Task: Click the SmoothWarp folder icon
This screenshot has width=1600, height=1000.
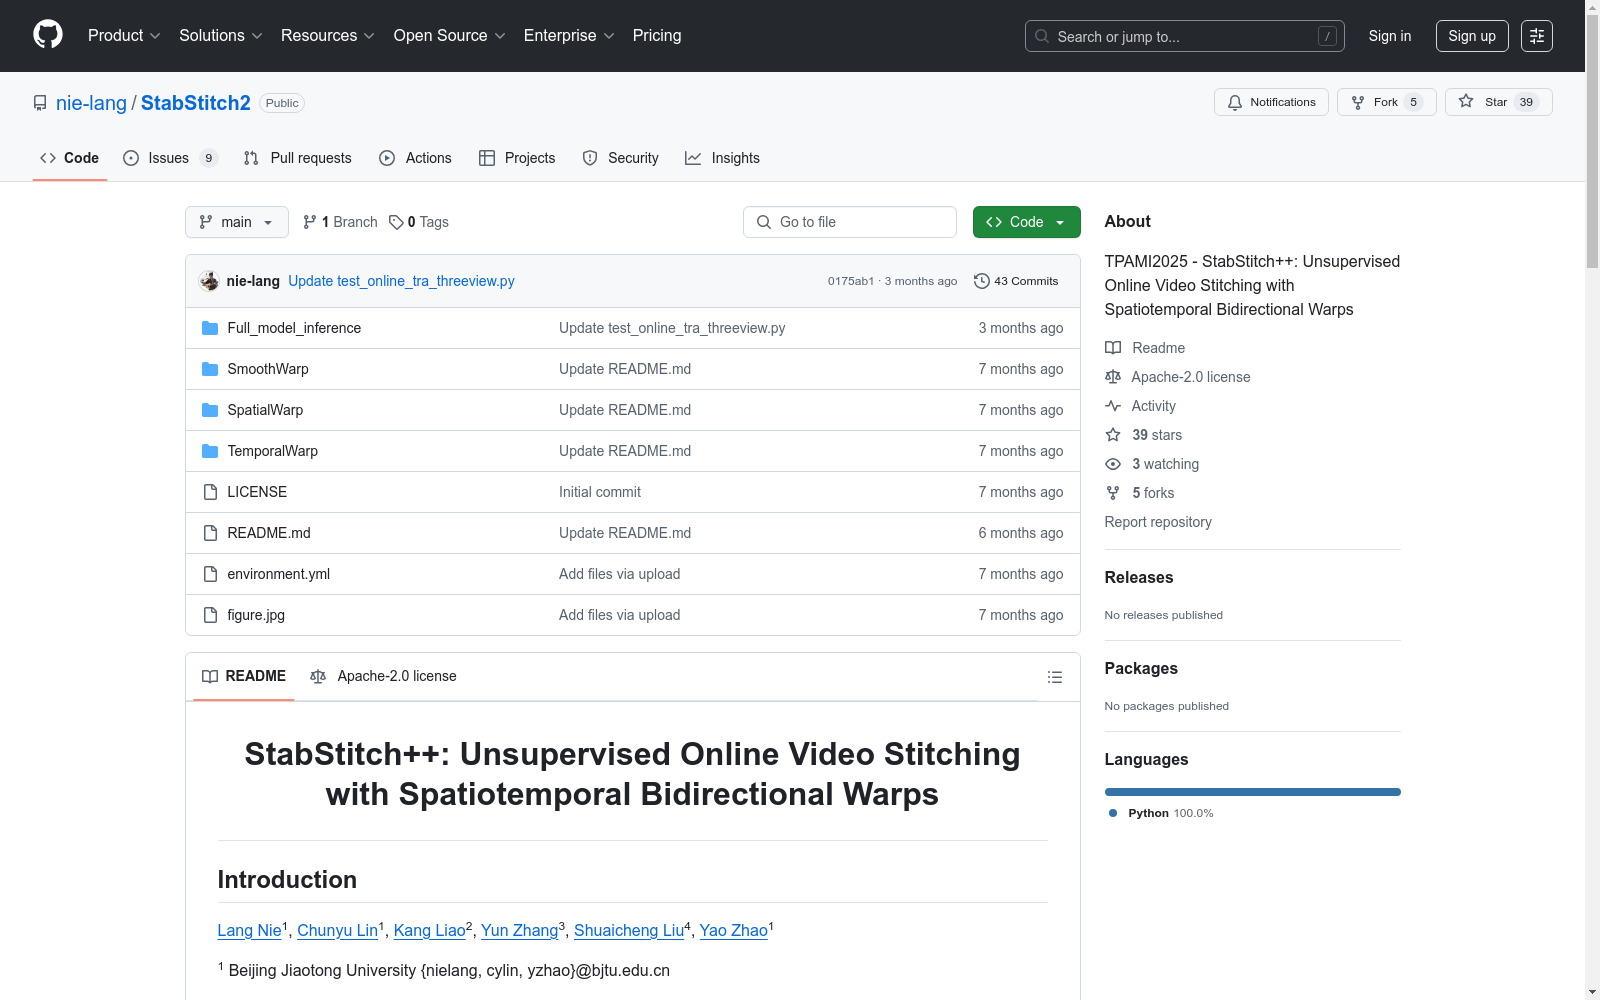Action: (x=210, y=369)
